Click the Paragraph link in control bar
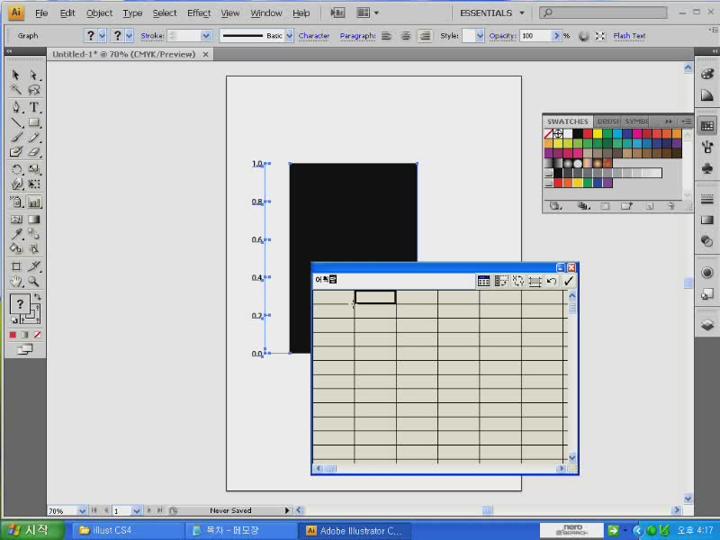 358,36
